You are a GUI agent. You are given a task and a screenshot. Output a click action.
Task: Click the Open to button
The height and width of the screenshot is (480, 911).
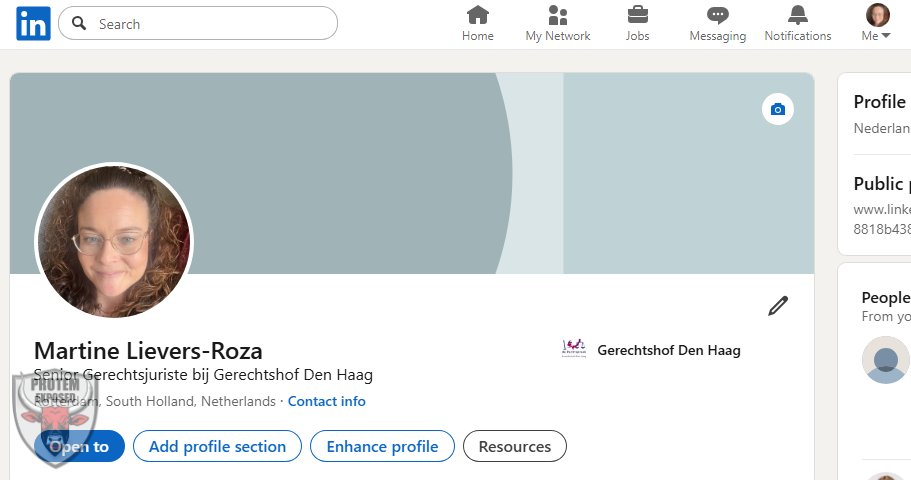[80, 446]
